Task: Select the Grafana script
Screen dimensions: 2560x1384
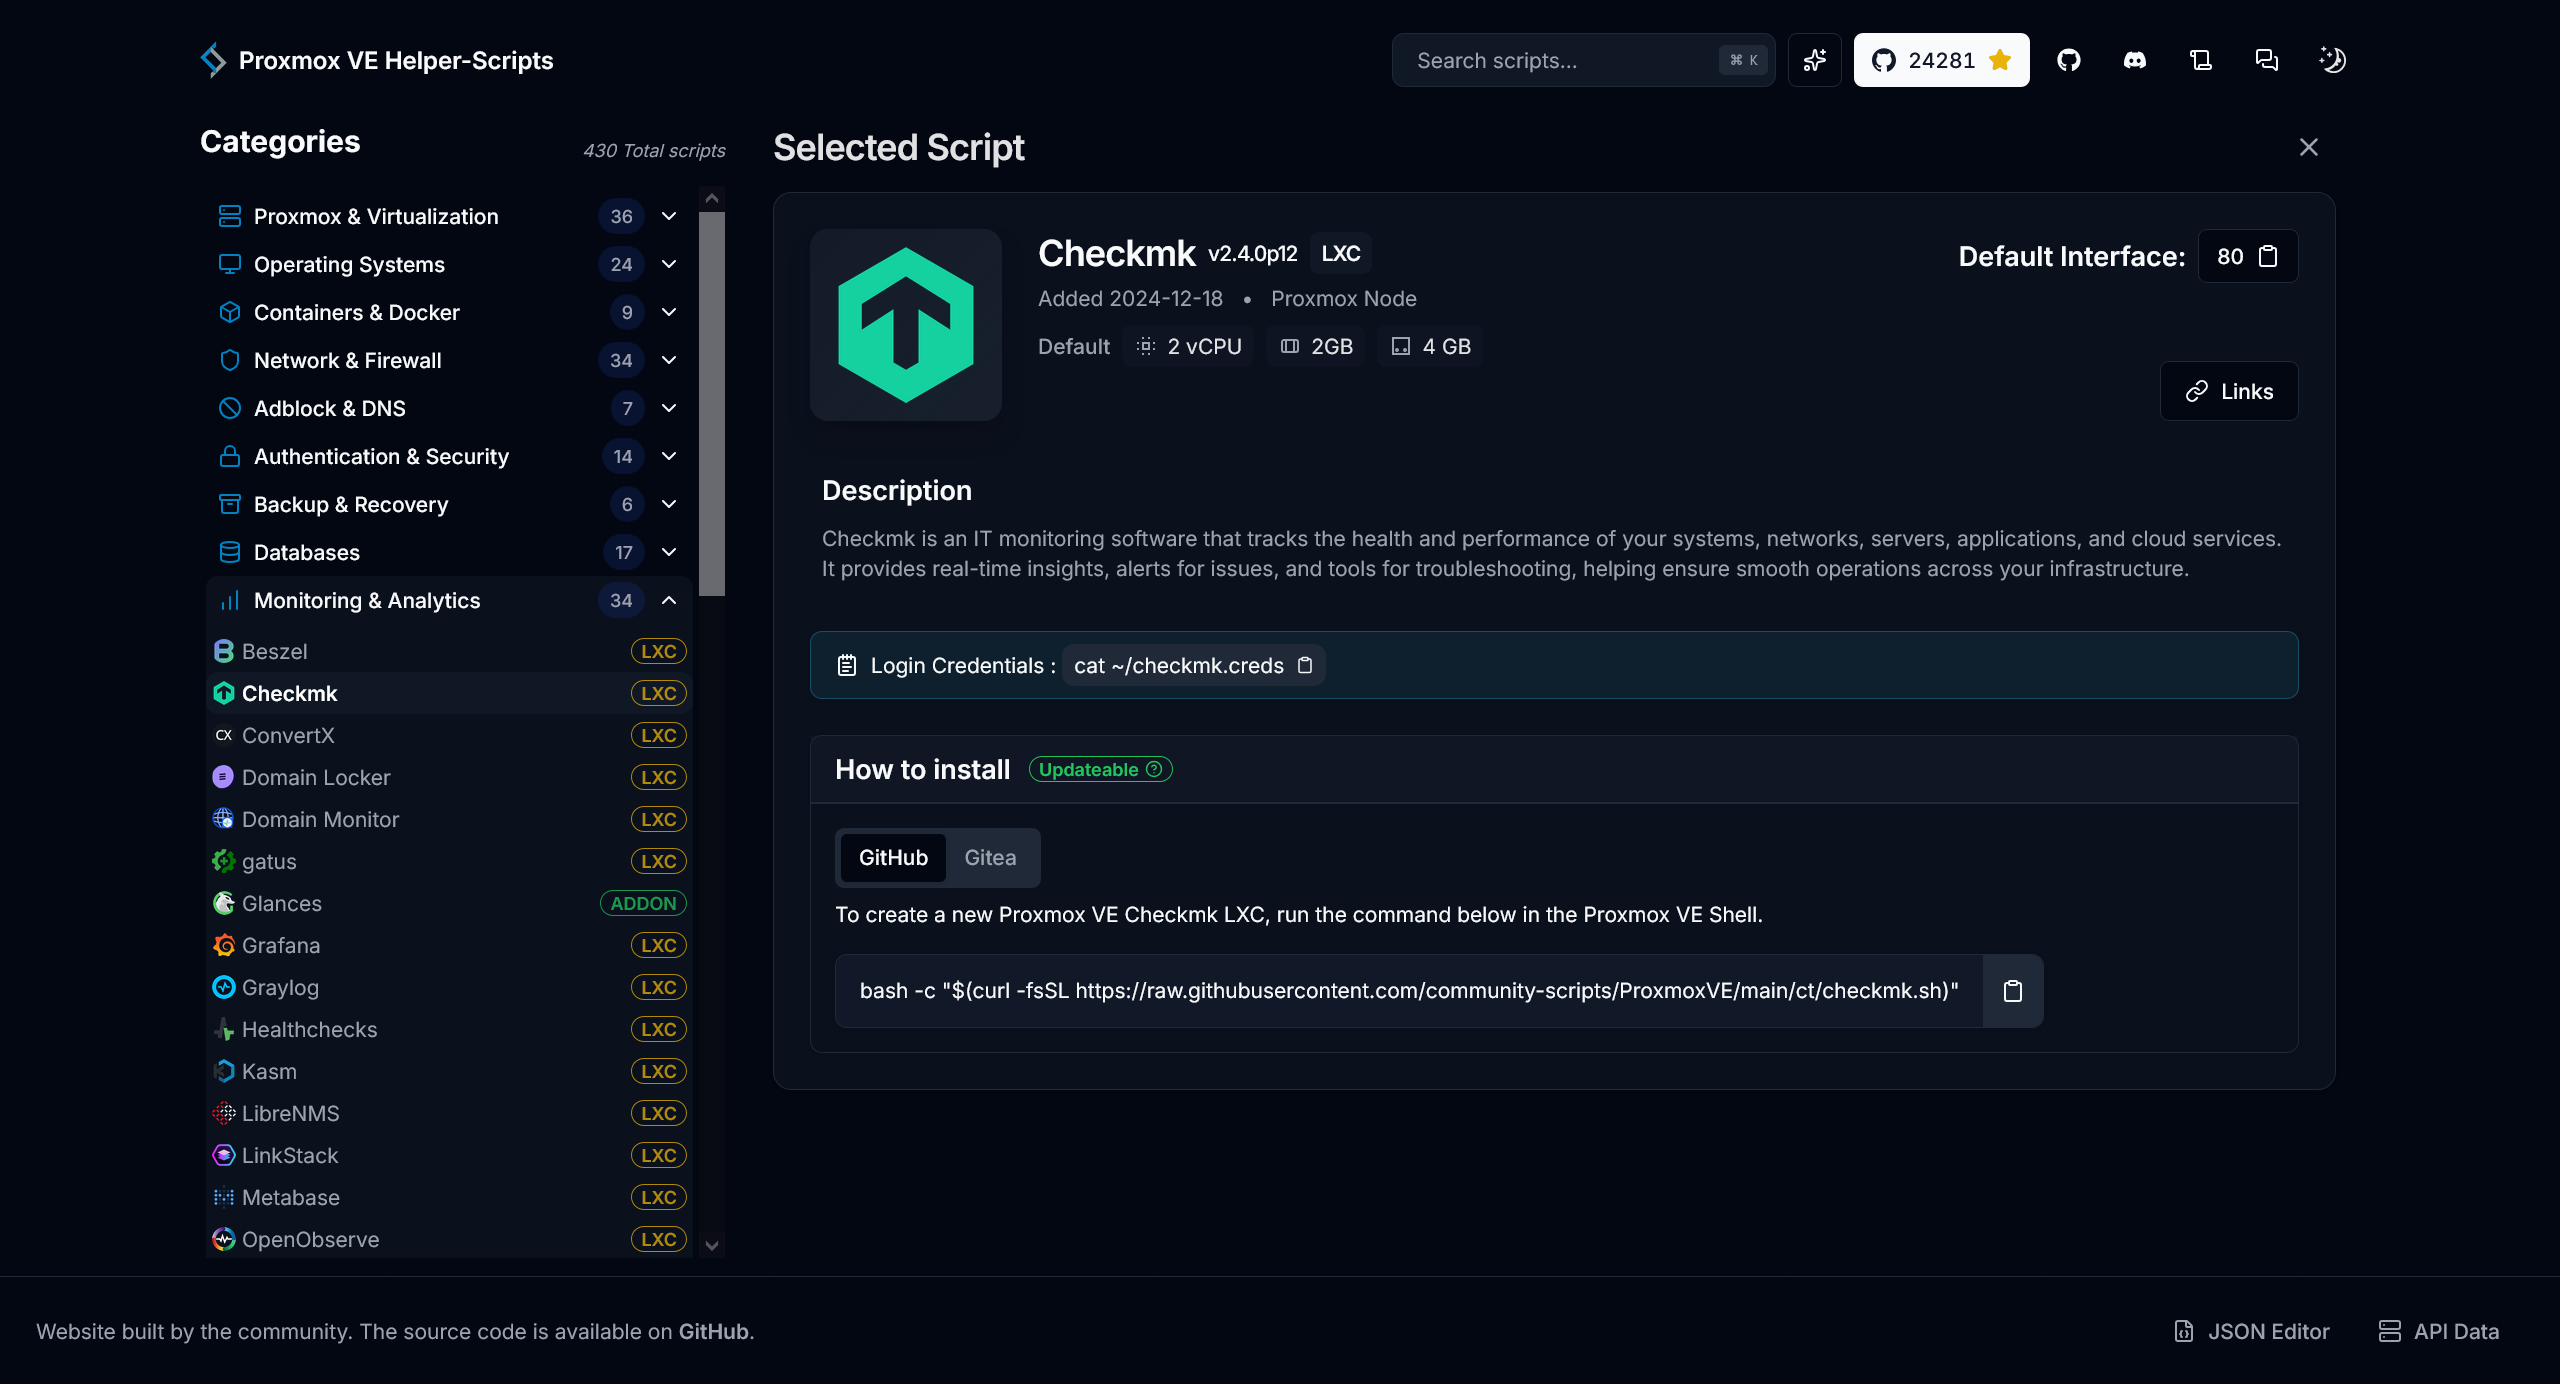Action: pyautogui.click(x=449, y=945)
